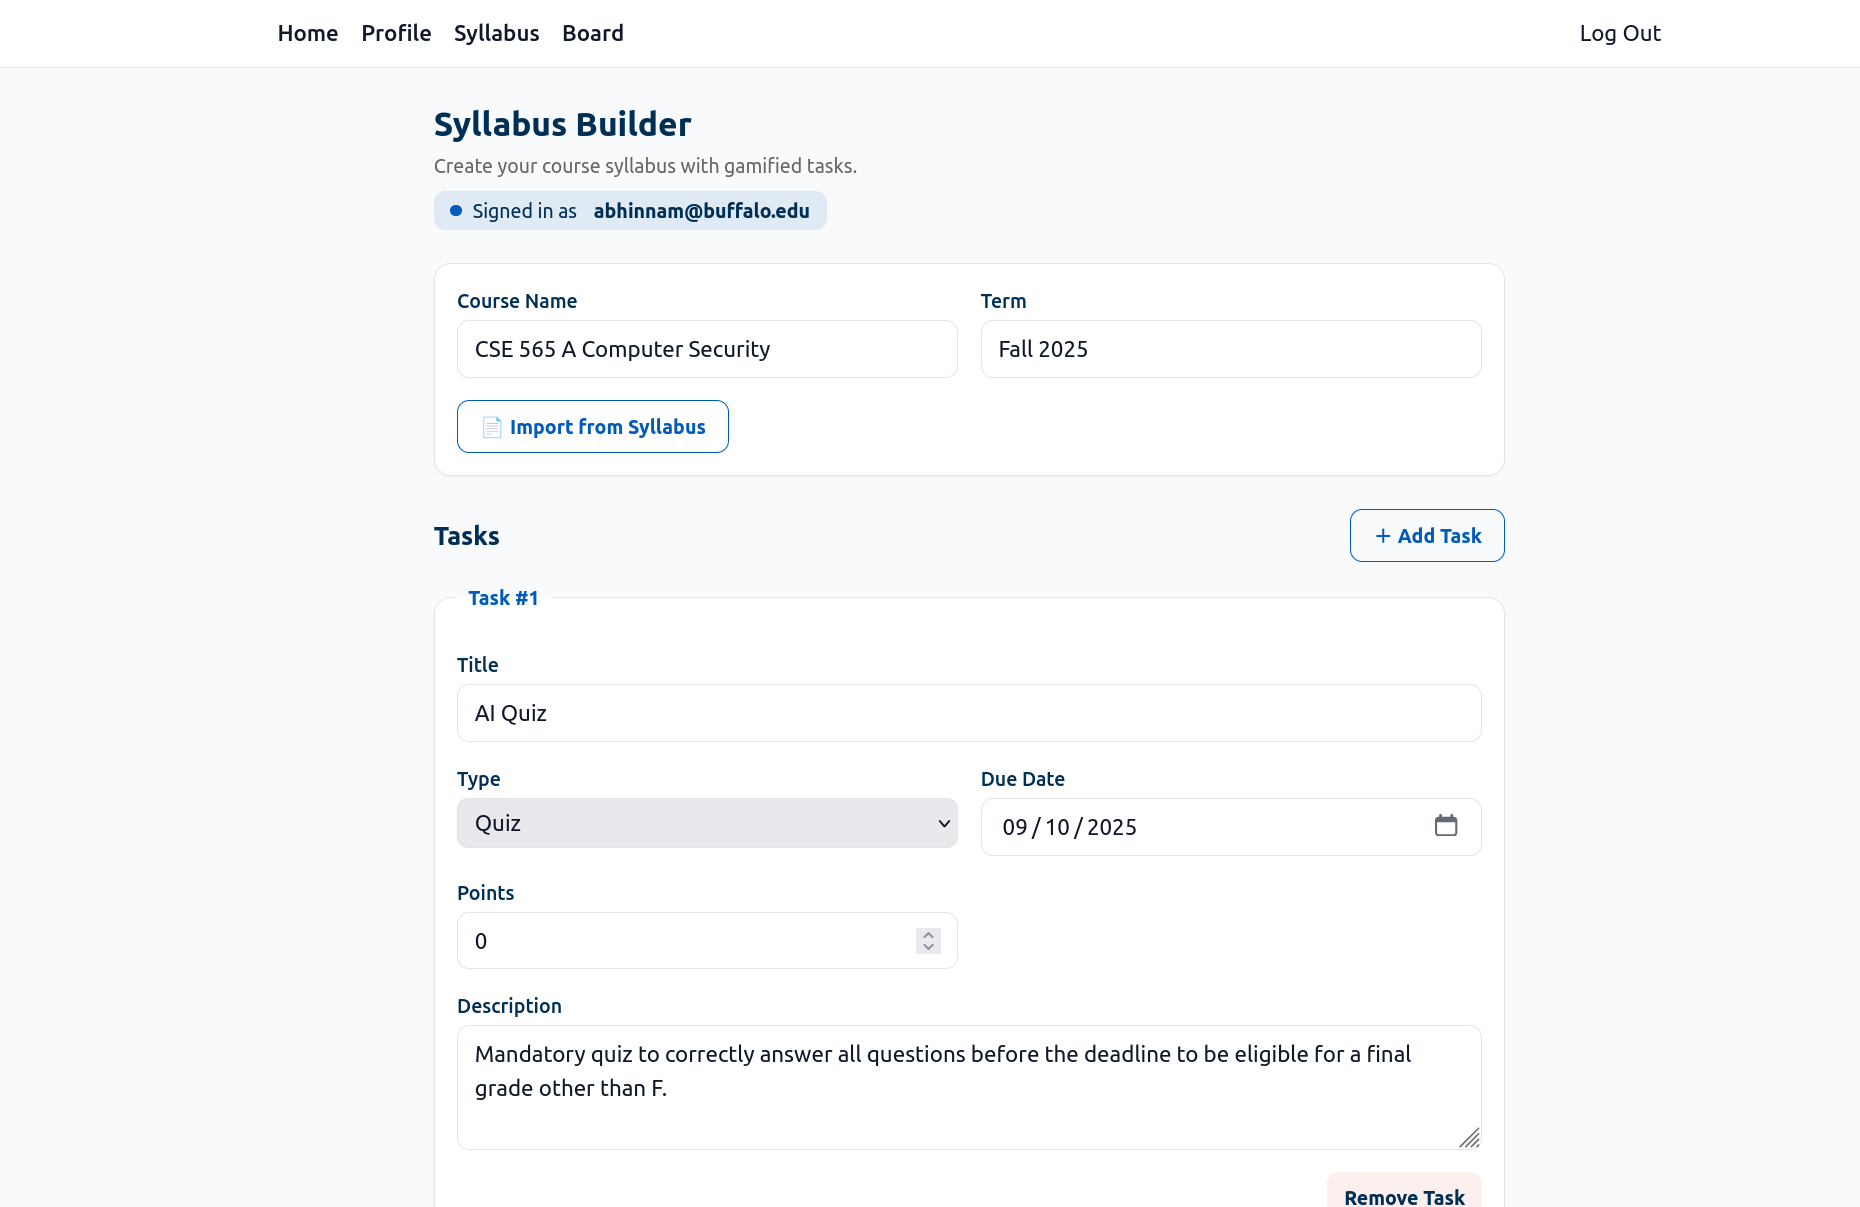Grab the Description textarea resize handle

[1469, 1138]
